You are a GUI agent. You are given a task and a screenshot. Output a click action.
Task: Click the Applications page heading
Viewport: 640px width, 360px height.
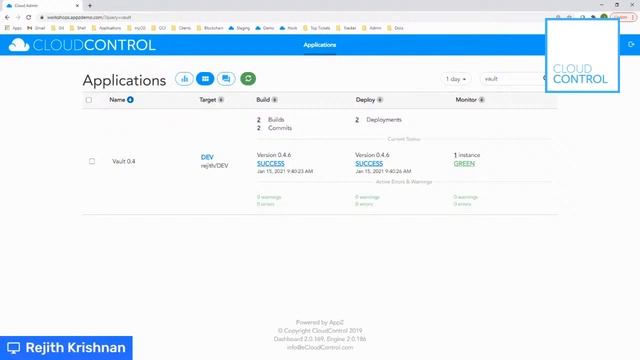(x=124, y=80)
